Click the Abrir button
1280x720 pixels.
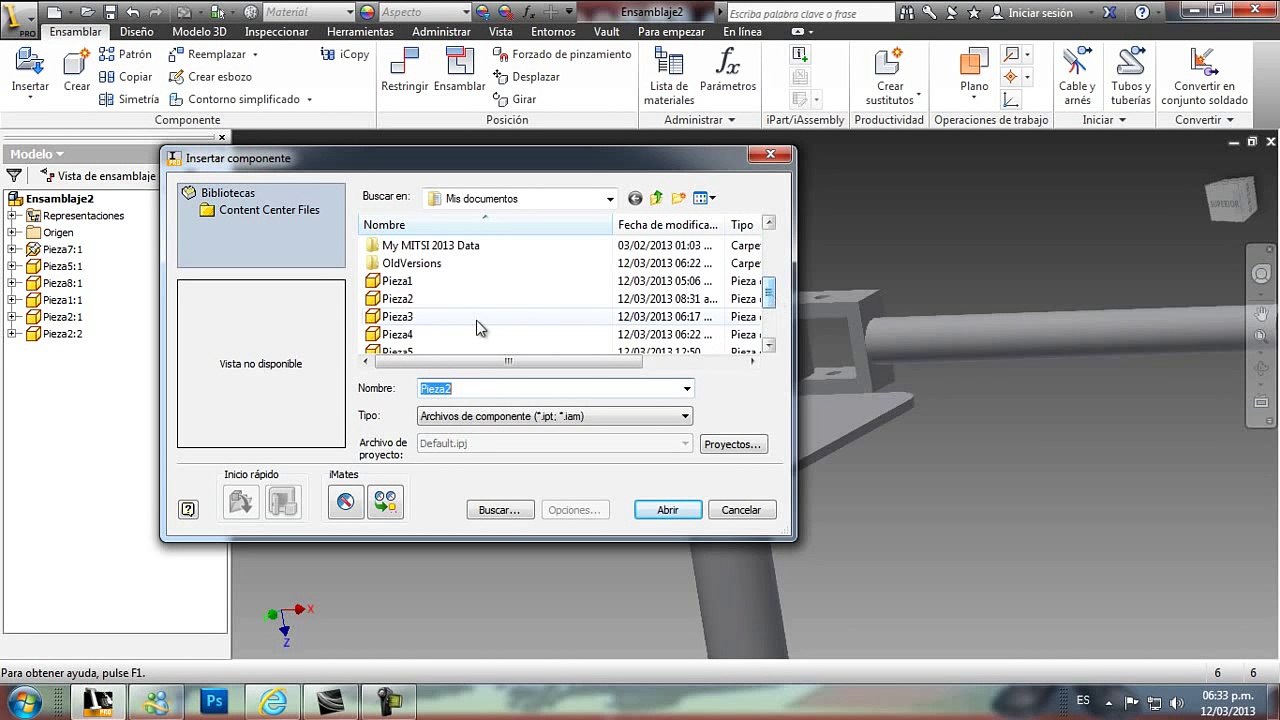click(668, 510)
